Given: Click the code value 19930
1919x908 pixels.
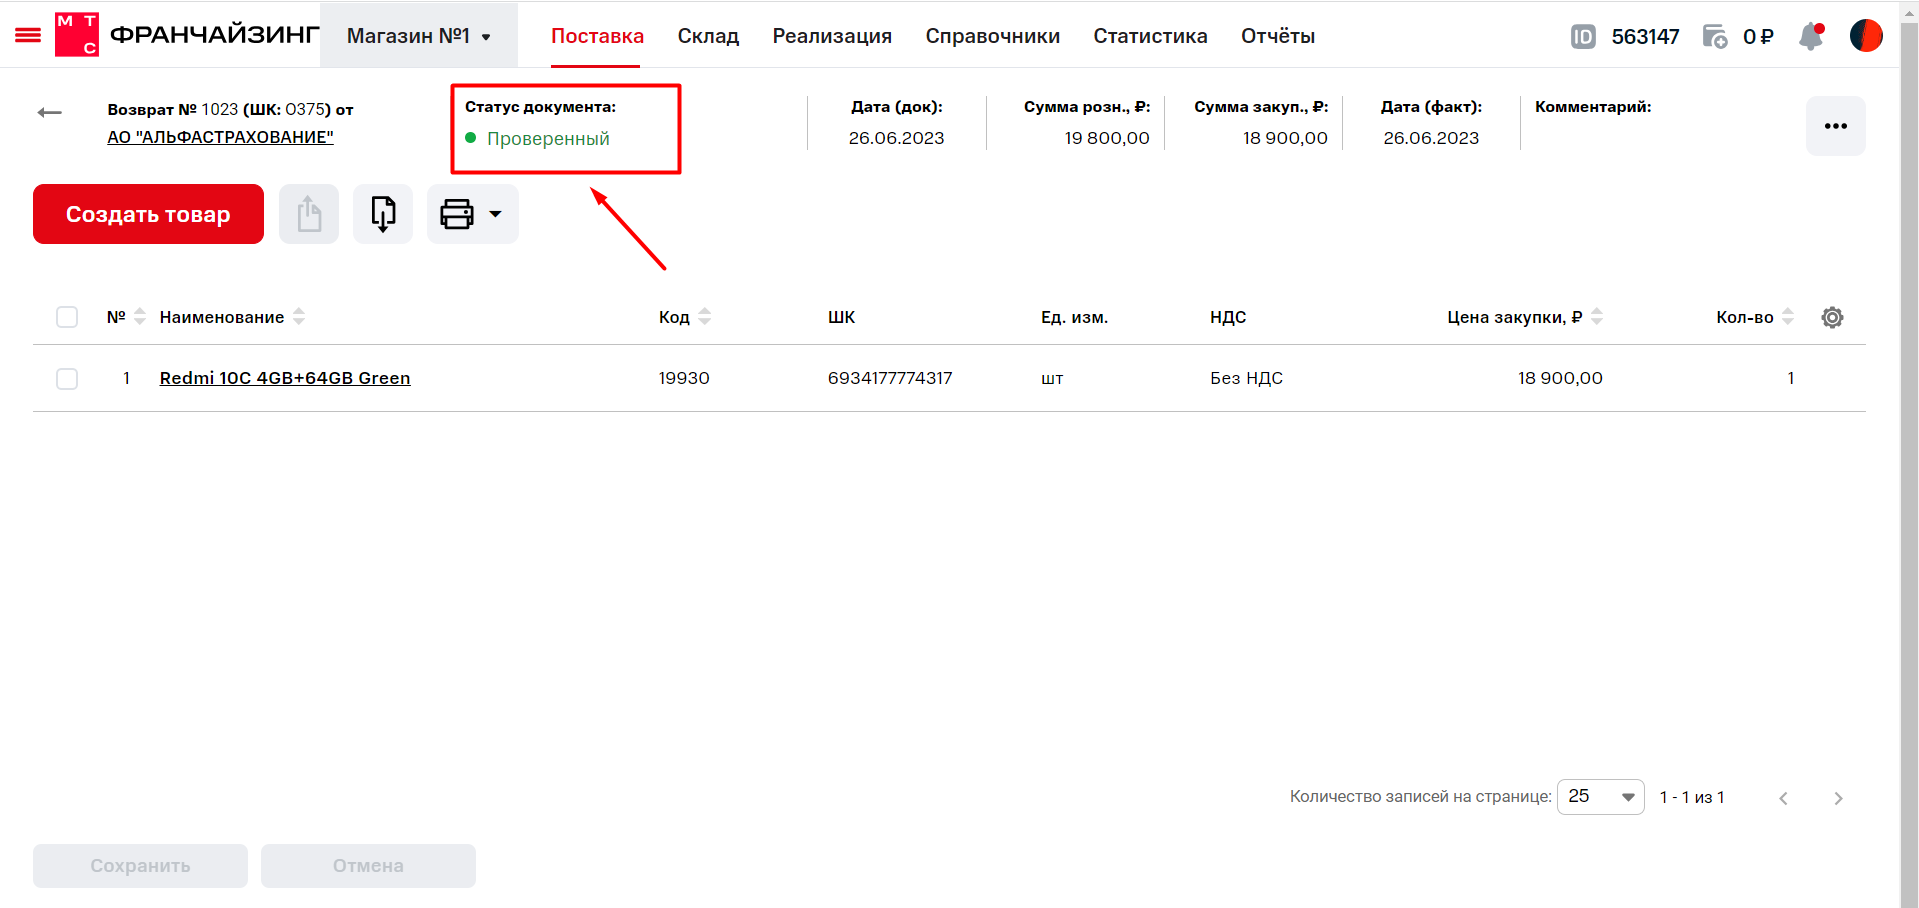Looking at the screenshot, I should point(684,378).
